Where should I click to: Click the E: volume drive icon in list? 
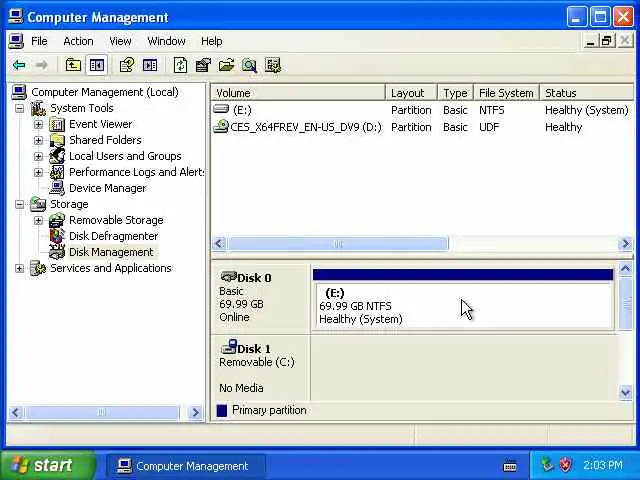point(221,109)
